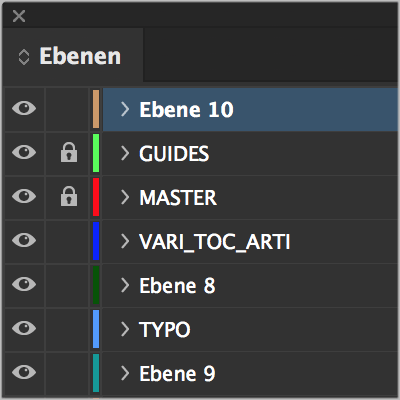Lock the Ebene 10 layer in empty lock box
The width and height of the screenshot is (400, 400).
[67, 109]
